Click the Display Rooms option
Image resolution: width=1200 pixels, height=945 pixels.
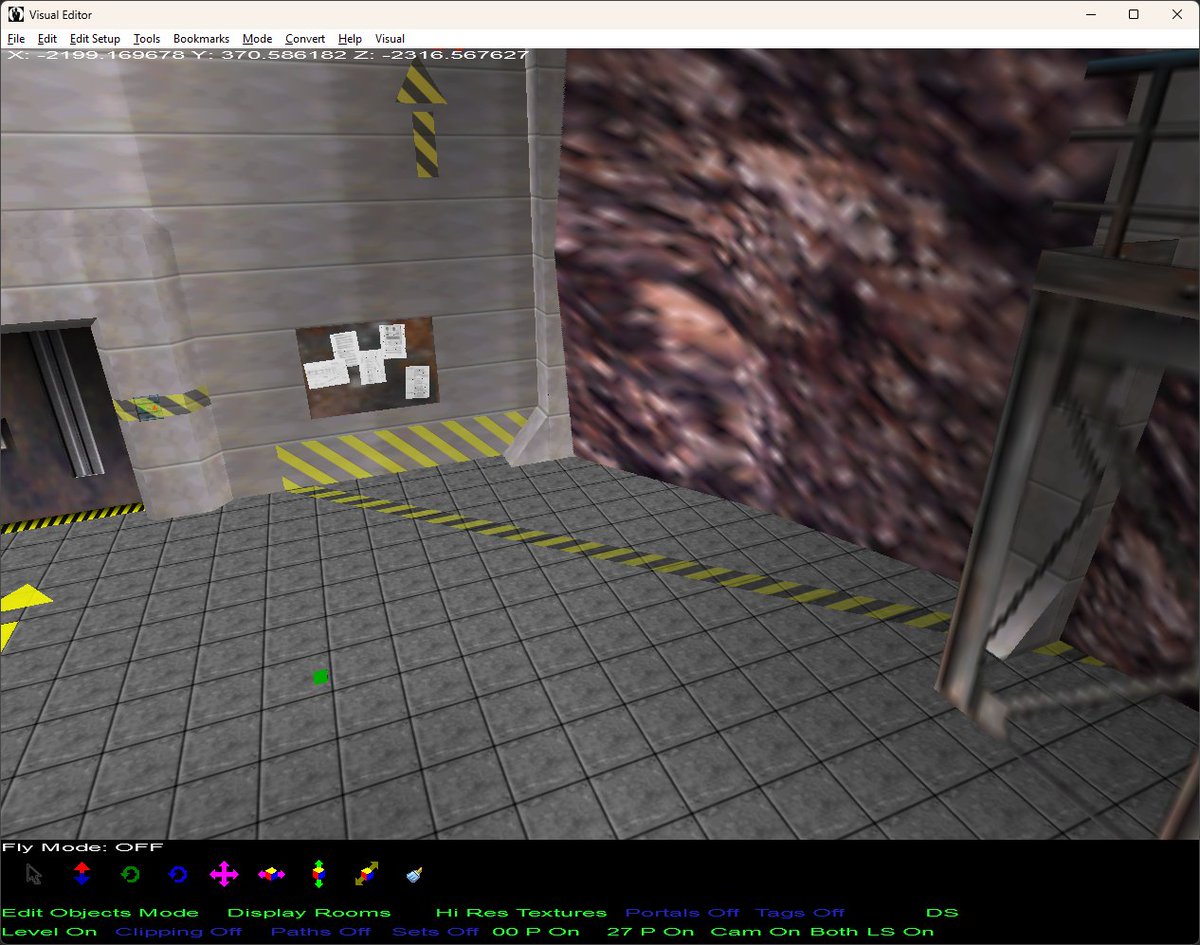tap(309, 912)
